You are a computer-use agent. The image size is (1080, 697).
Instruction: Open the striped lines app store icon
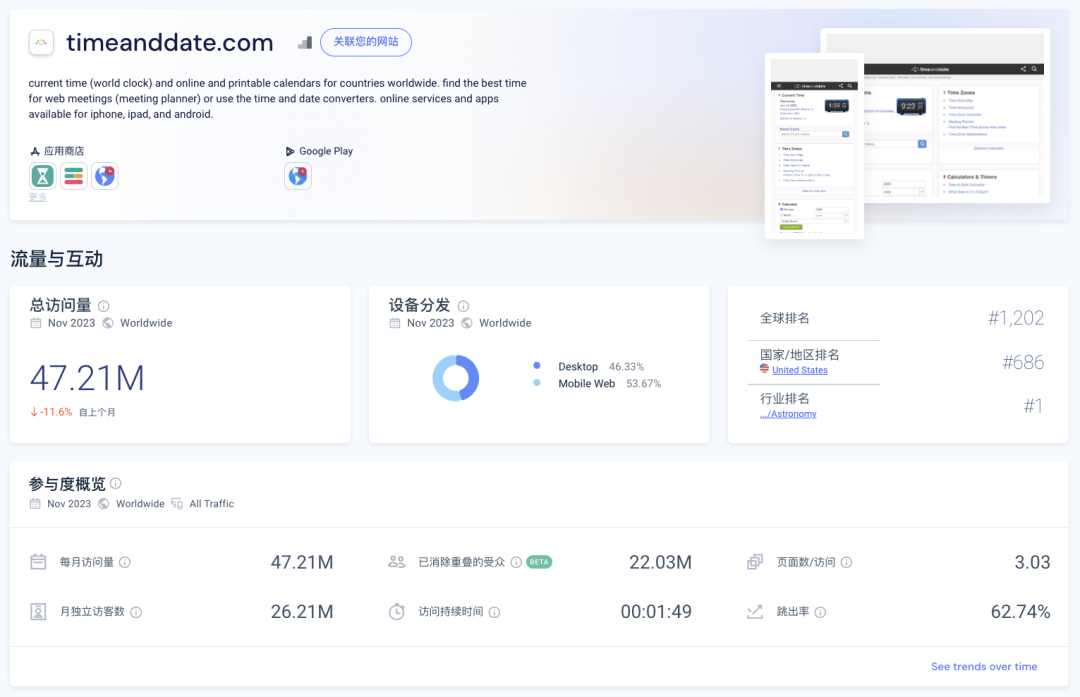[x=74, y=176]
